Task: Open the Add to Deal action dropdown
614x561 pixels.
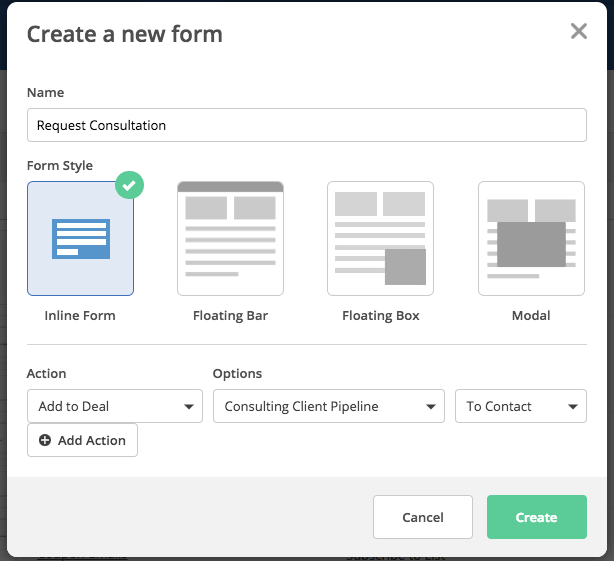Action: (x=115, y=406)
